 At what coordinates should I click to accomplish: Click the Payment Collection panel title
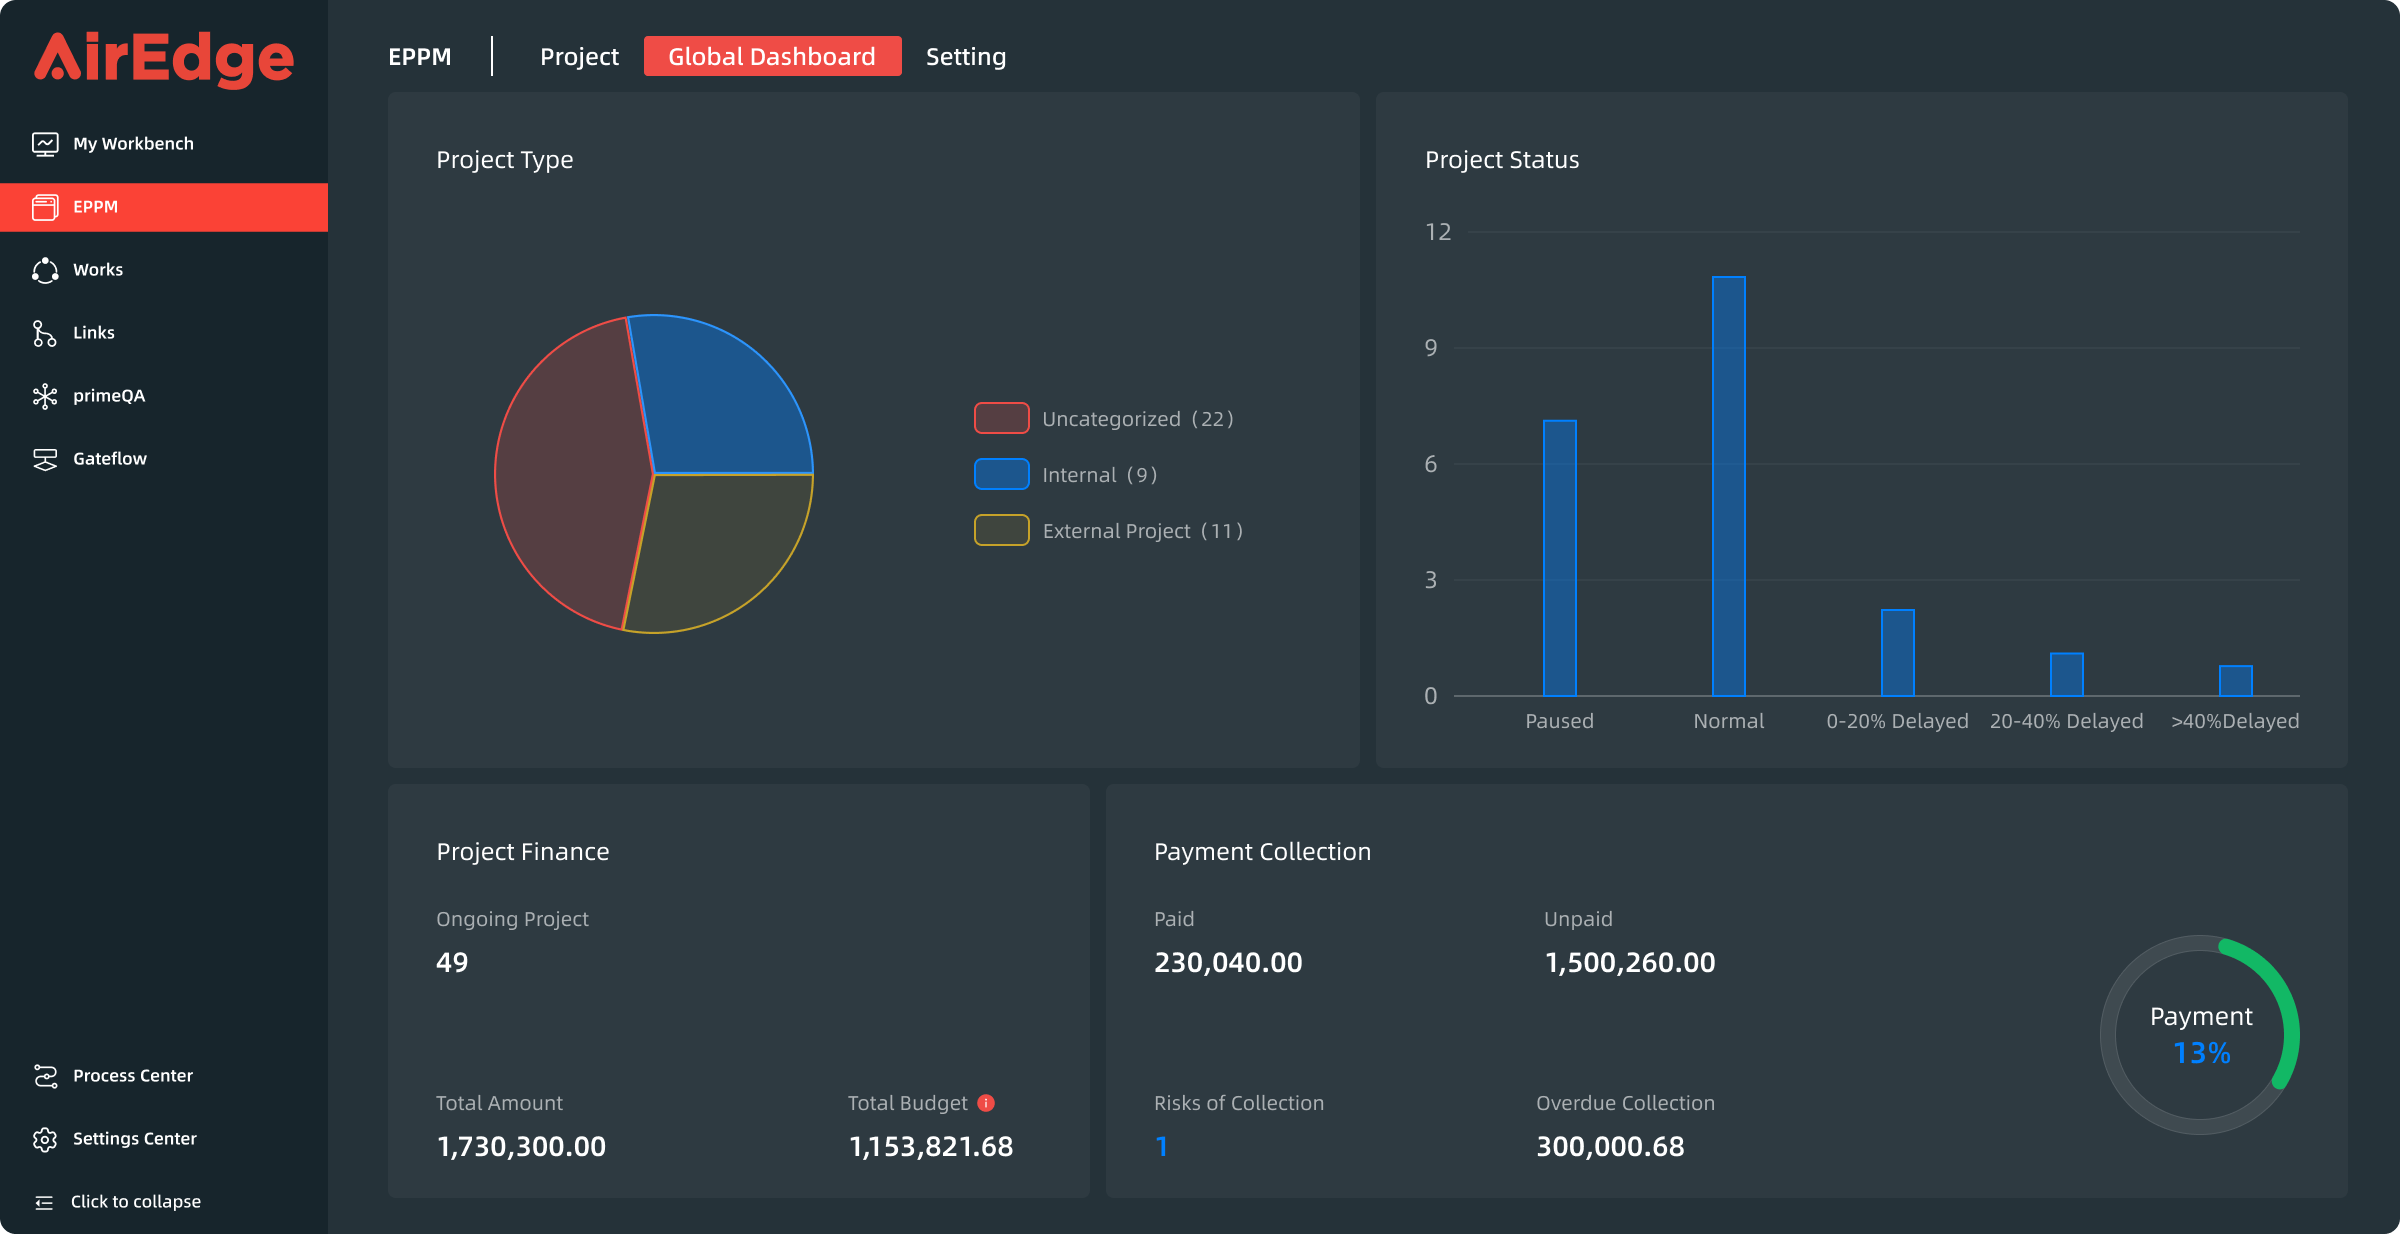[x=1262, y=852]
